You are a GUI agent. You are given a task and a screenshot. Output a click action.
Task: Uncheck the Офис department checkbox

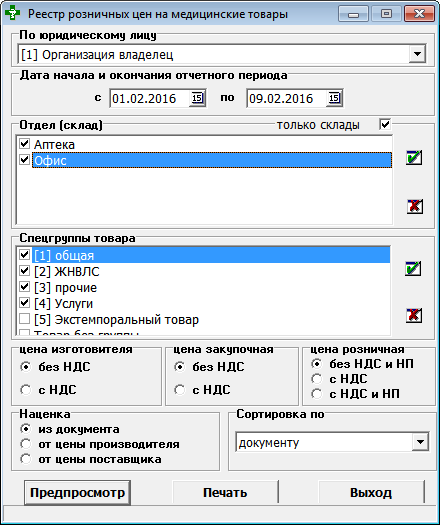pos(24,160)
